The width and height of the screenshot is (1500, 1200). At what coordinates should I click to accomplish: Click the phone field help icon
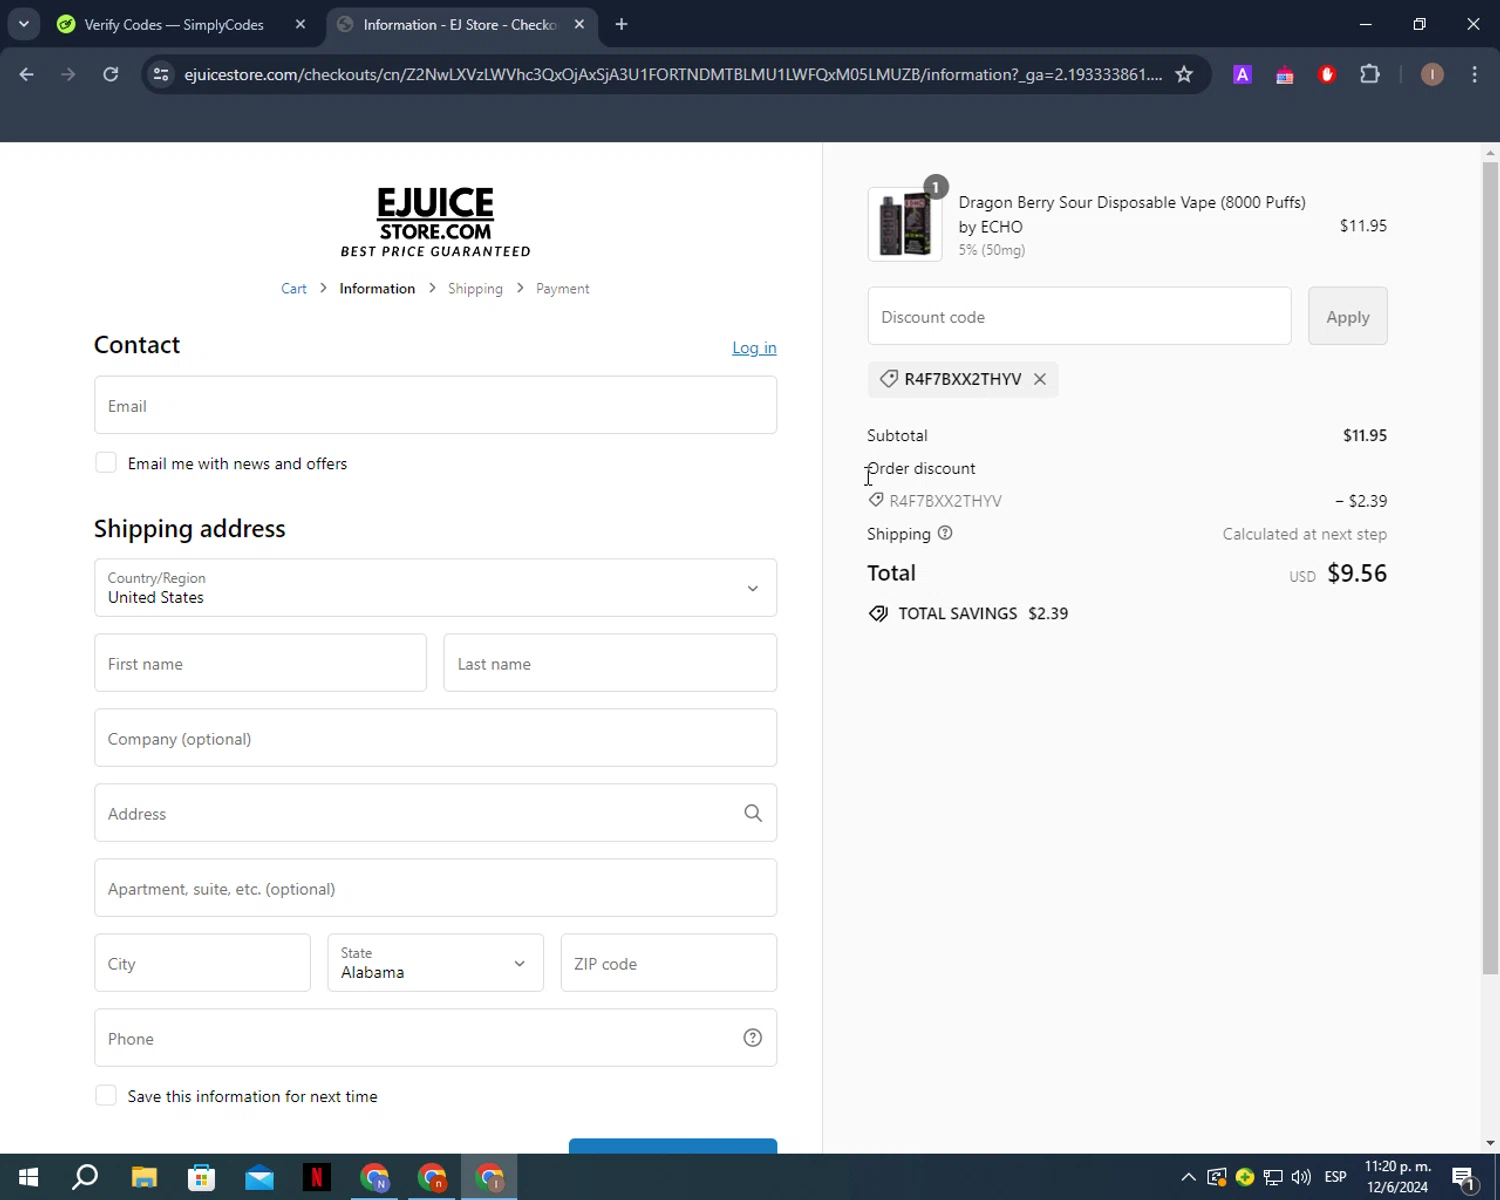pyautogui.click(x=752, y=1038)
